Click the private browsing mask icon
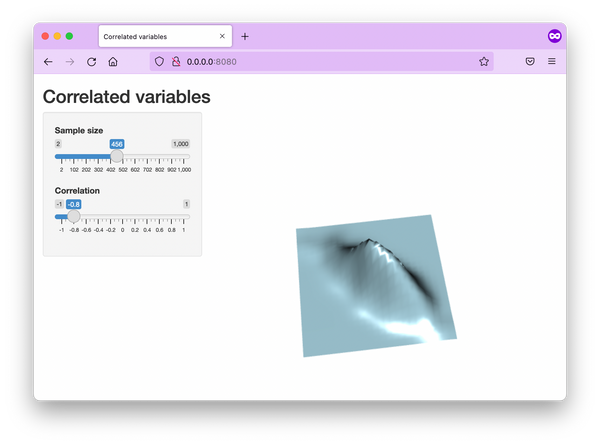 point(554,36)
